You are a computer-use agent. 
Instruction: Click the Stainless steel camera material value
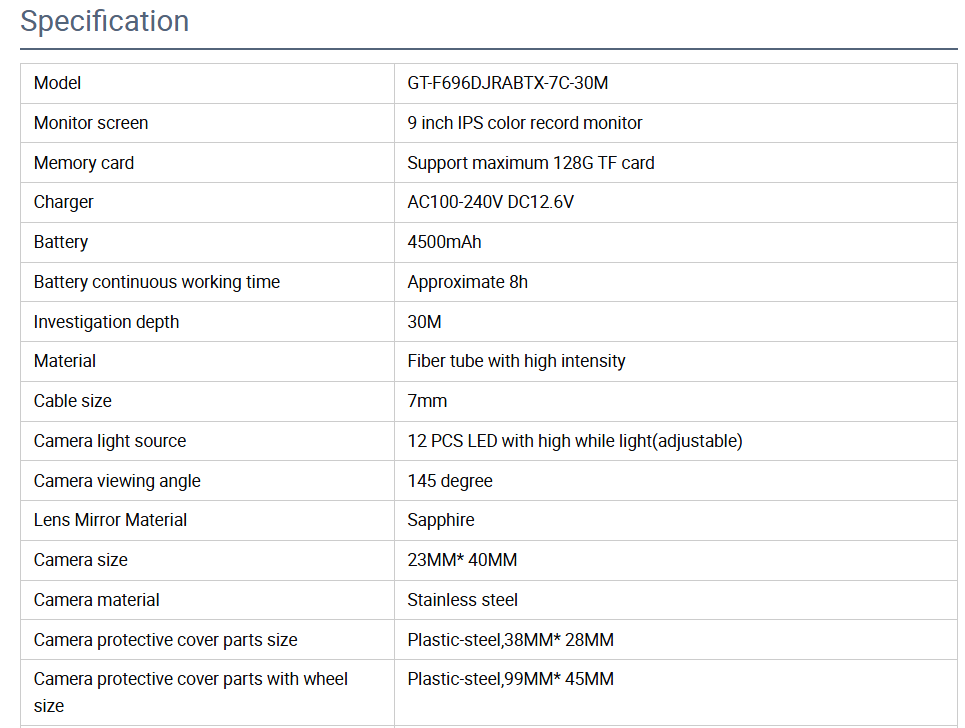point(462,600)
